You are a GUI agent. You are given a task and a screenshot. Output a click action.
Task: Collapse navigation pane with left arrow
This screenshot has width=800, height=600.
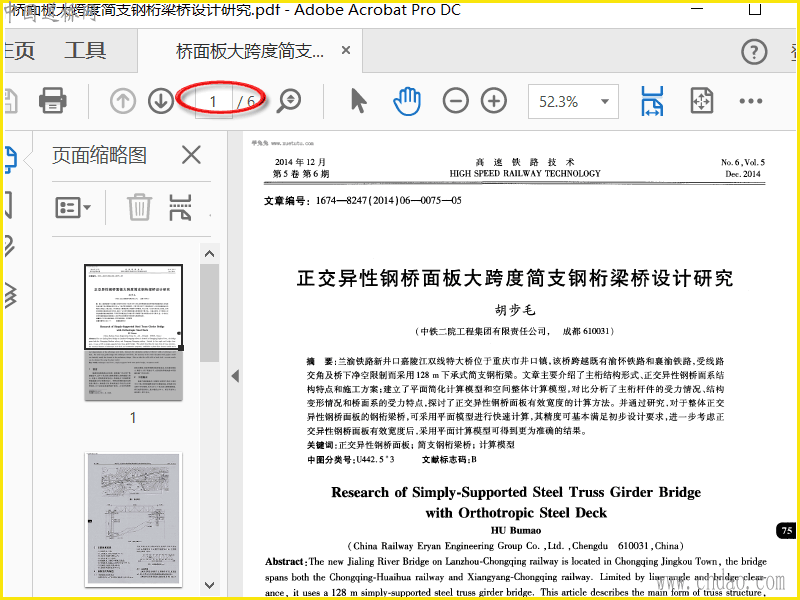click(235, 376)
